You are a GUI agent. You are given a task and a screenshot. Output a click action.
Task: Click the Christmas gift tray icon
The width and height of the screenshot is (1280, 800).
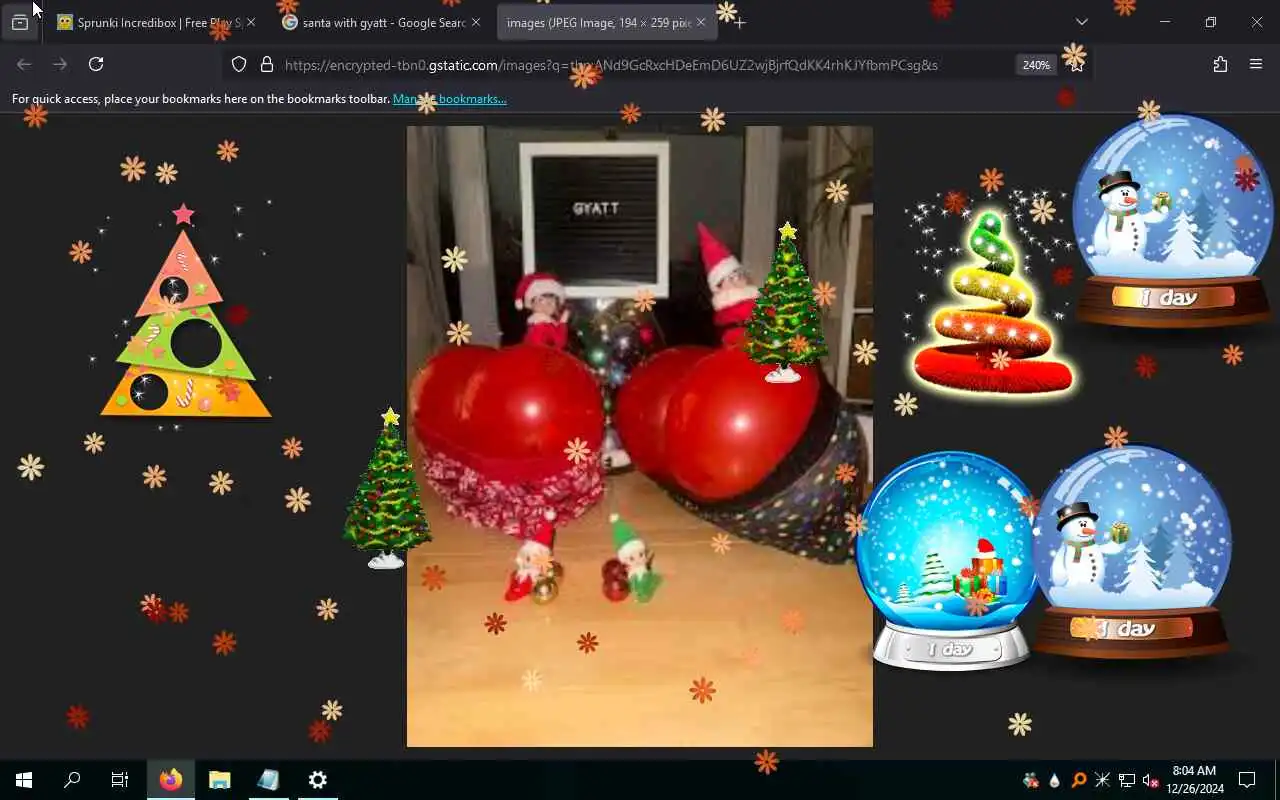tap(1031, 780)
